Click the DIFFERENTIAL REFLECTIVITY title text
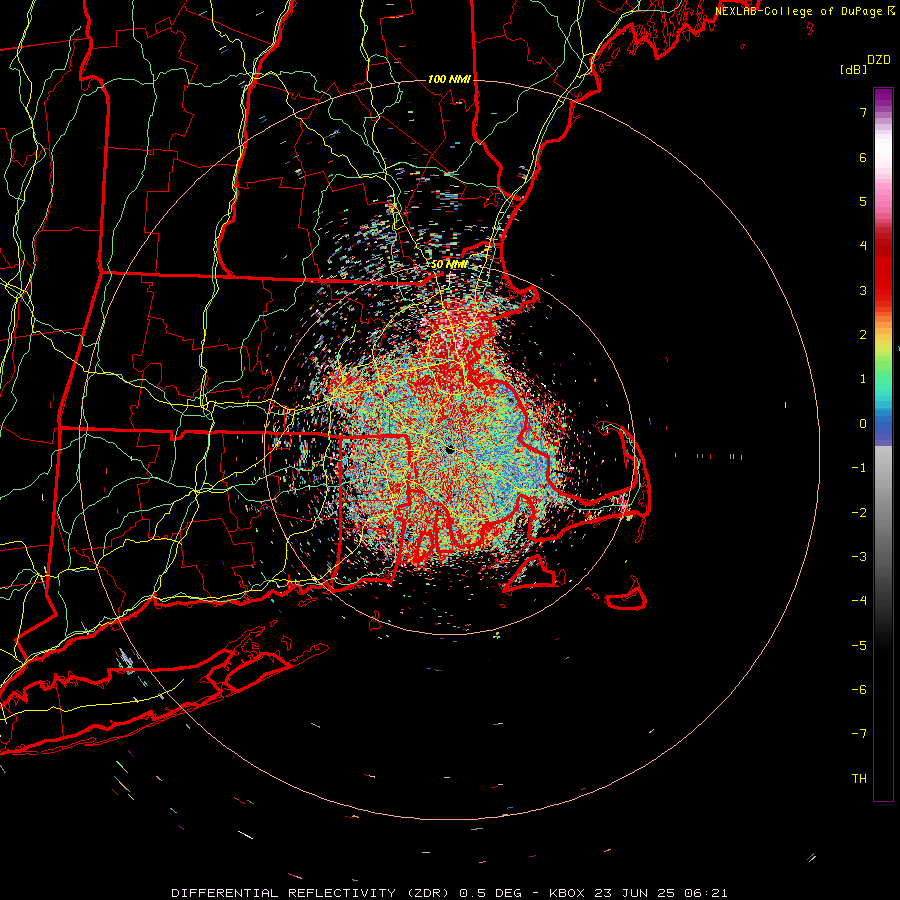 tap(284, 893)
